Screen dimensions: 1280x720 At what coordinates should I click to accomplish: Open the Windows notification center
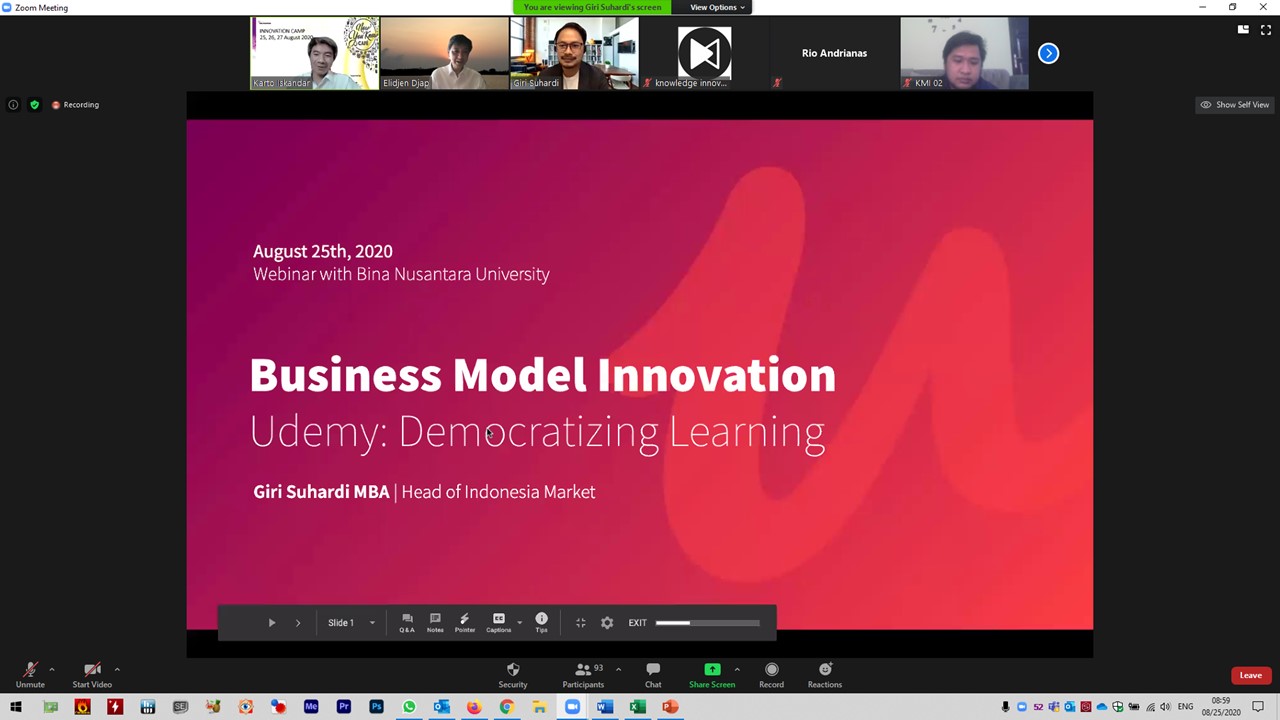pyautogui.click(x=1258, y=707)
